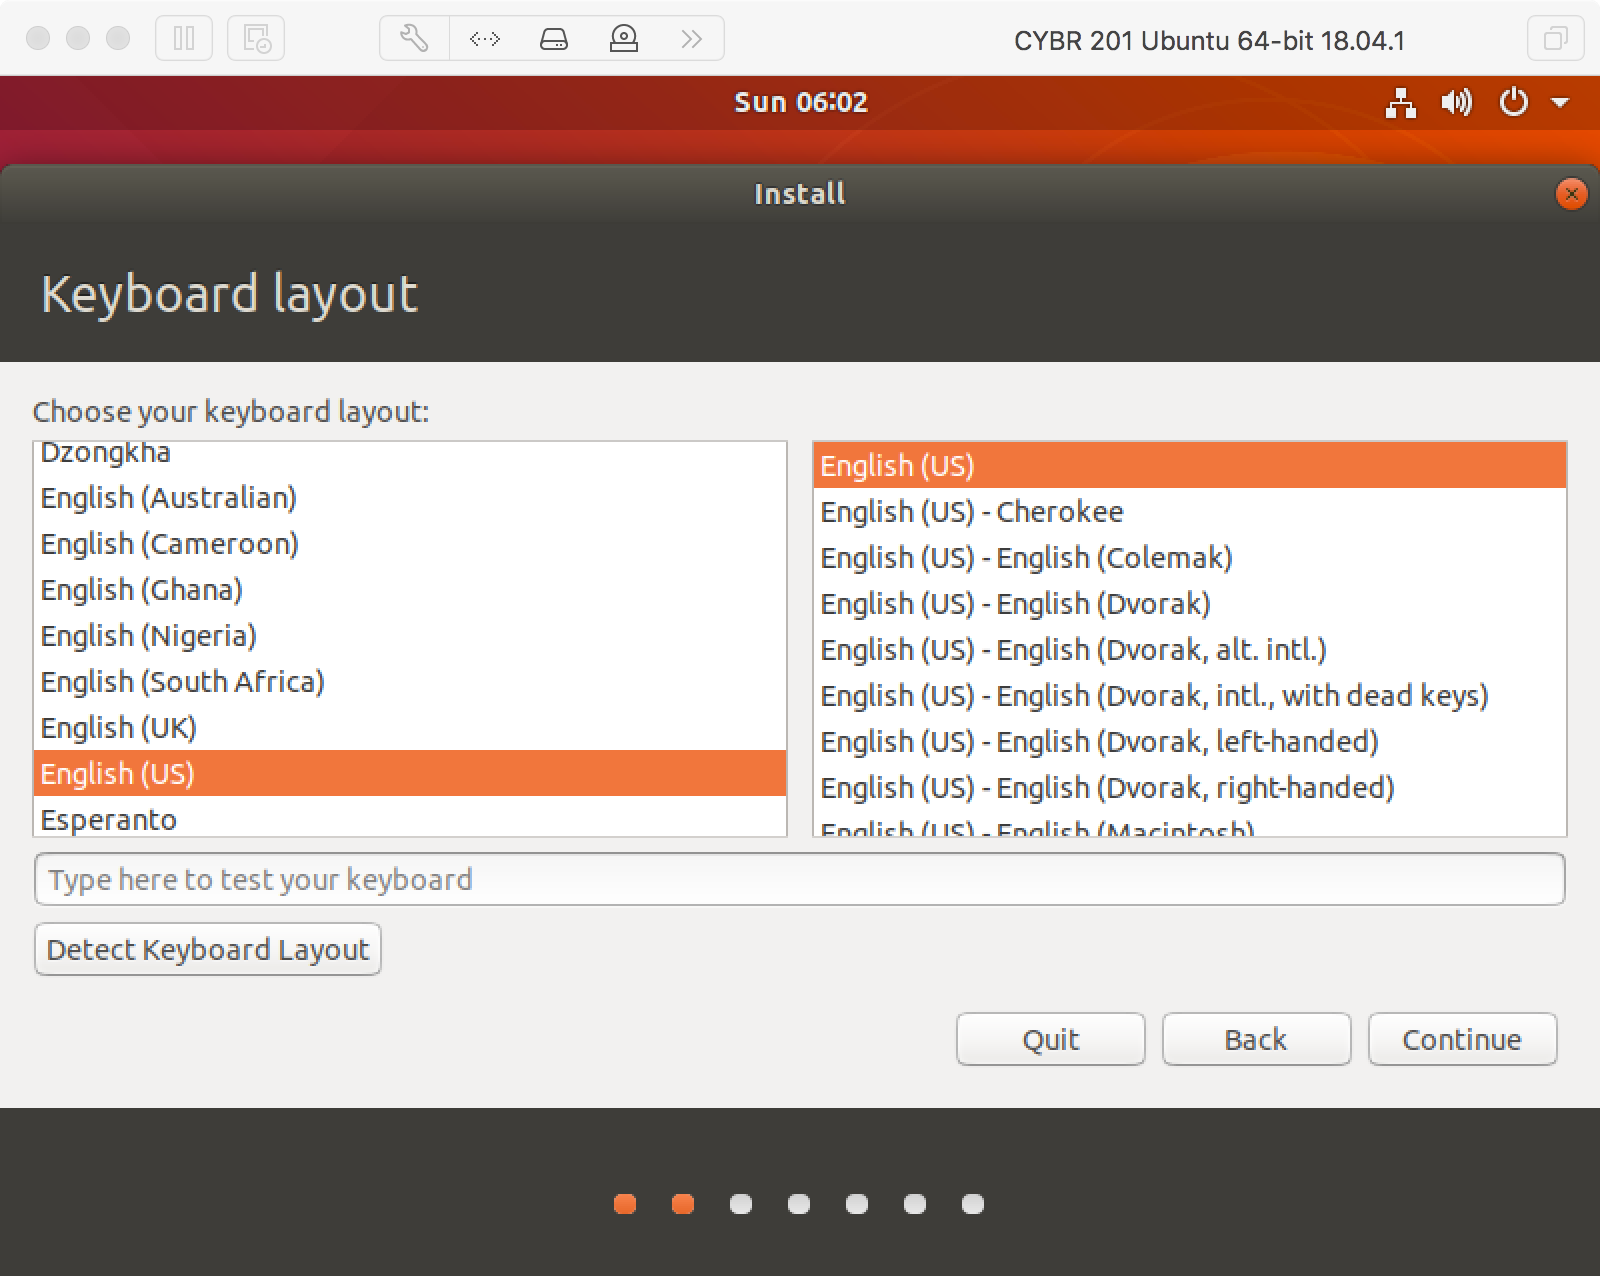
Task: Go back with the Back button
Action: point(1255,1040)
